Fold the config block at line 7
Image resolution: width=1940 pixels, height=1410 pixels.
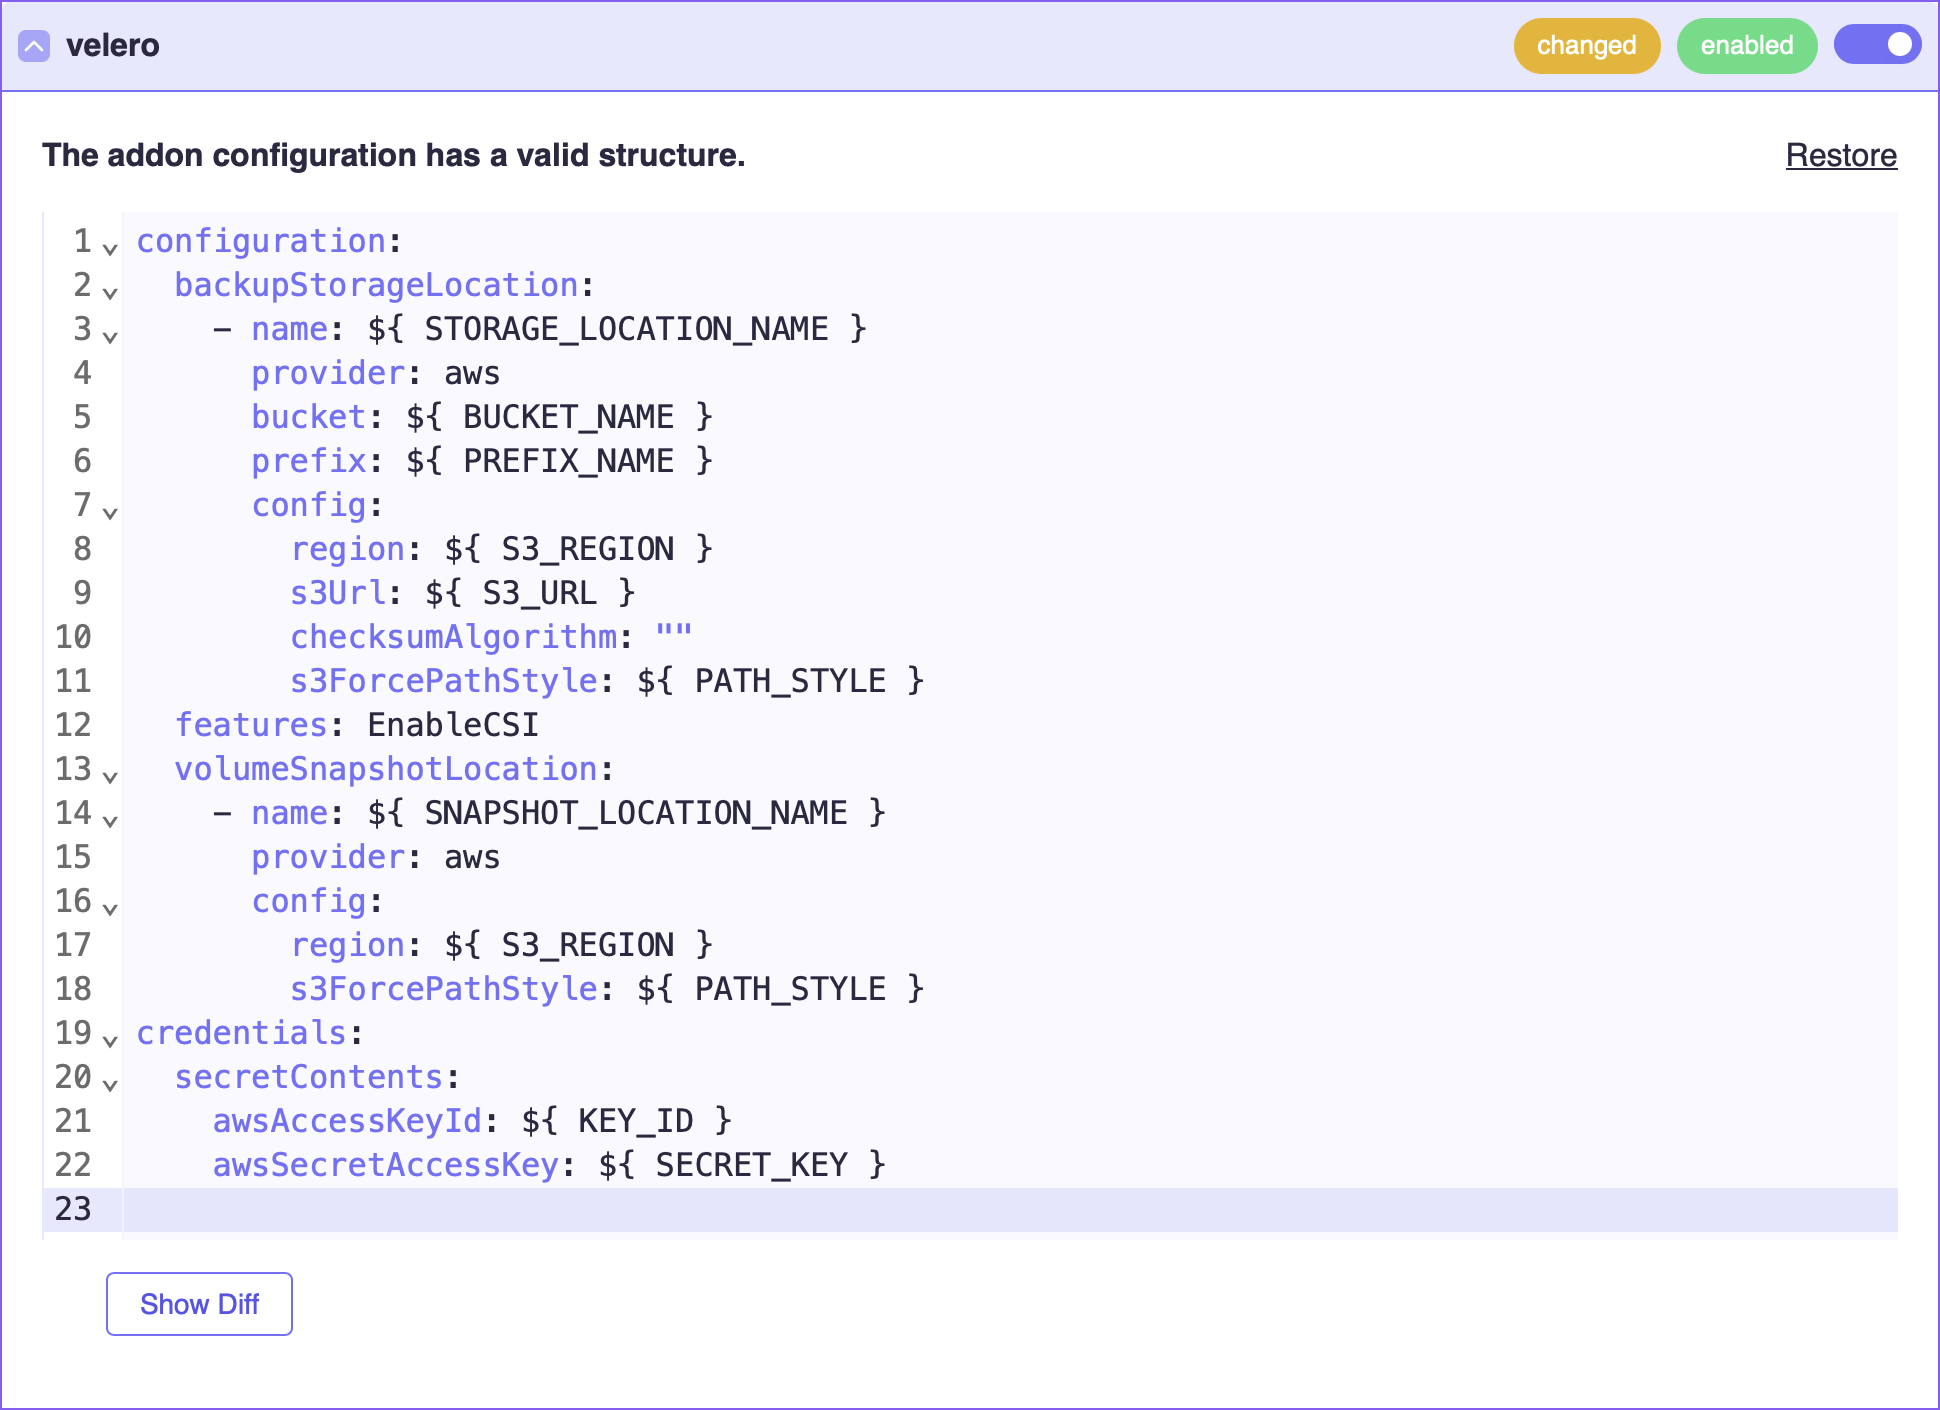click(x=110, y=512)
